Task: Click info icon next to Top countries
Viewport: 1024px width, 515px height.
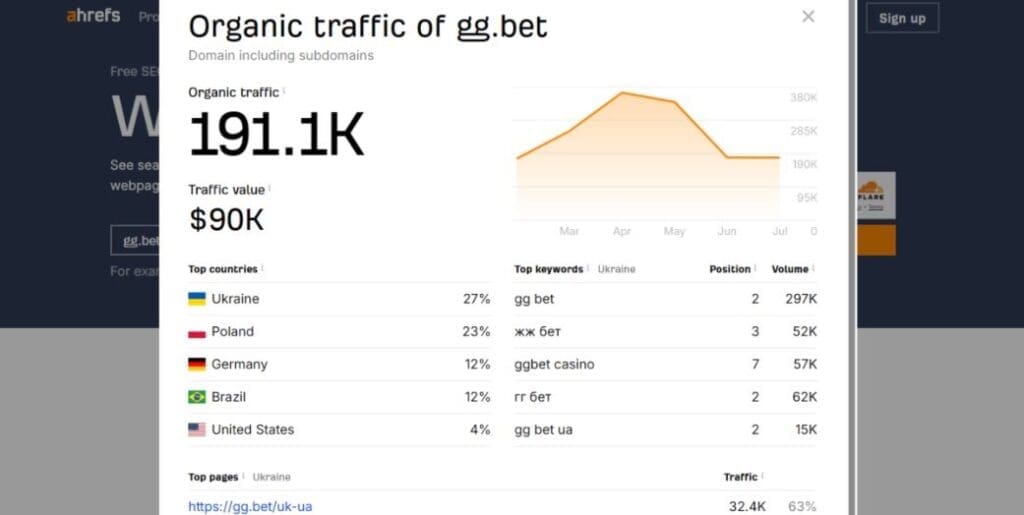Action: tap(262, 268)
